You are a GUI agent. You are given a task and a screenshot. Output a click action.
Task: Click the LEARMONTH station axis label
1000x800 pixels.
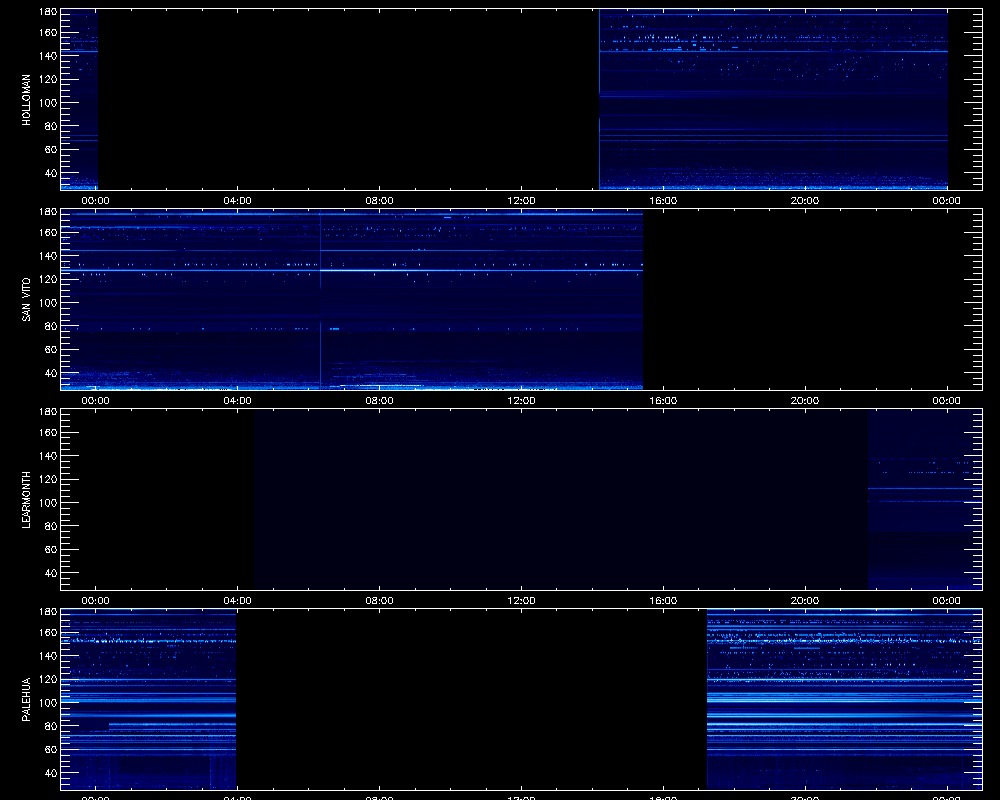pos(26,500)
